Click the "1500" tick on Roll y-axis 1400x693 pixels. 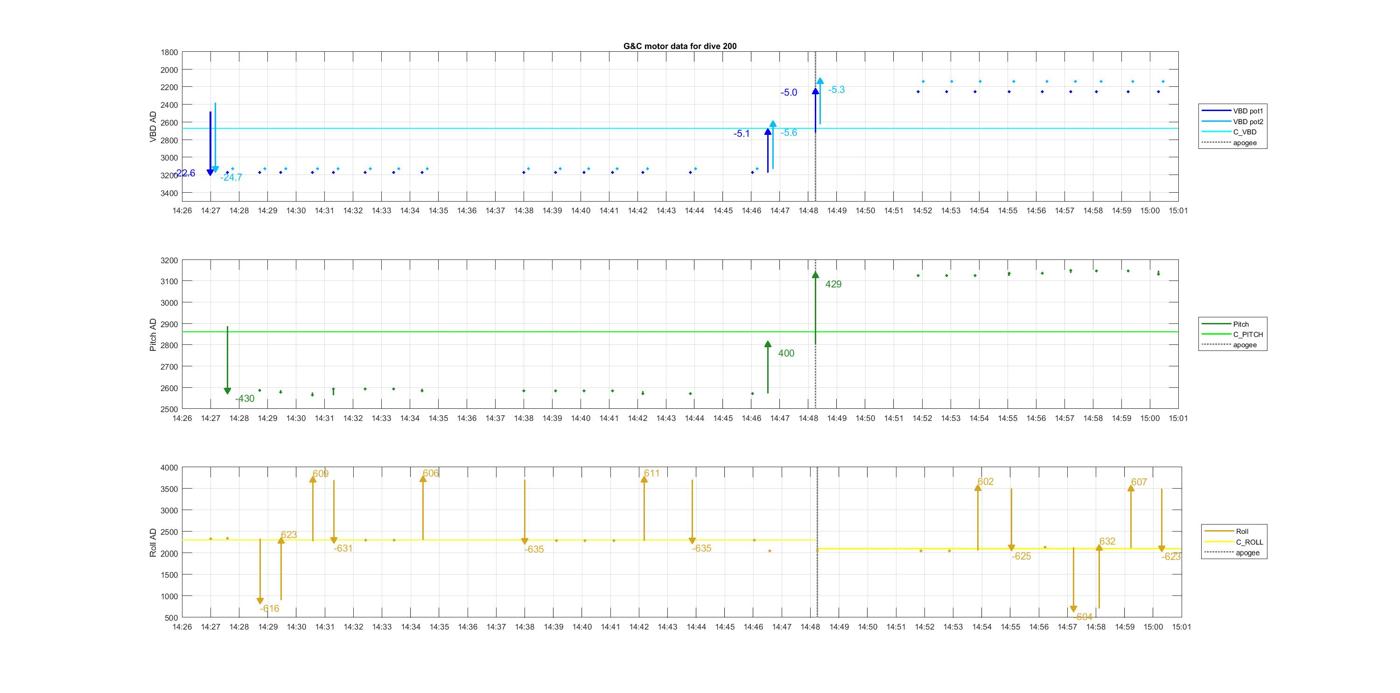point(169,575)
